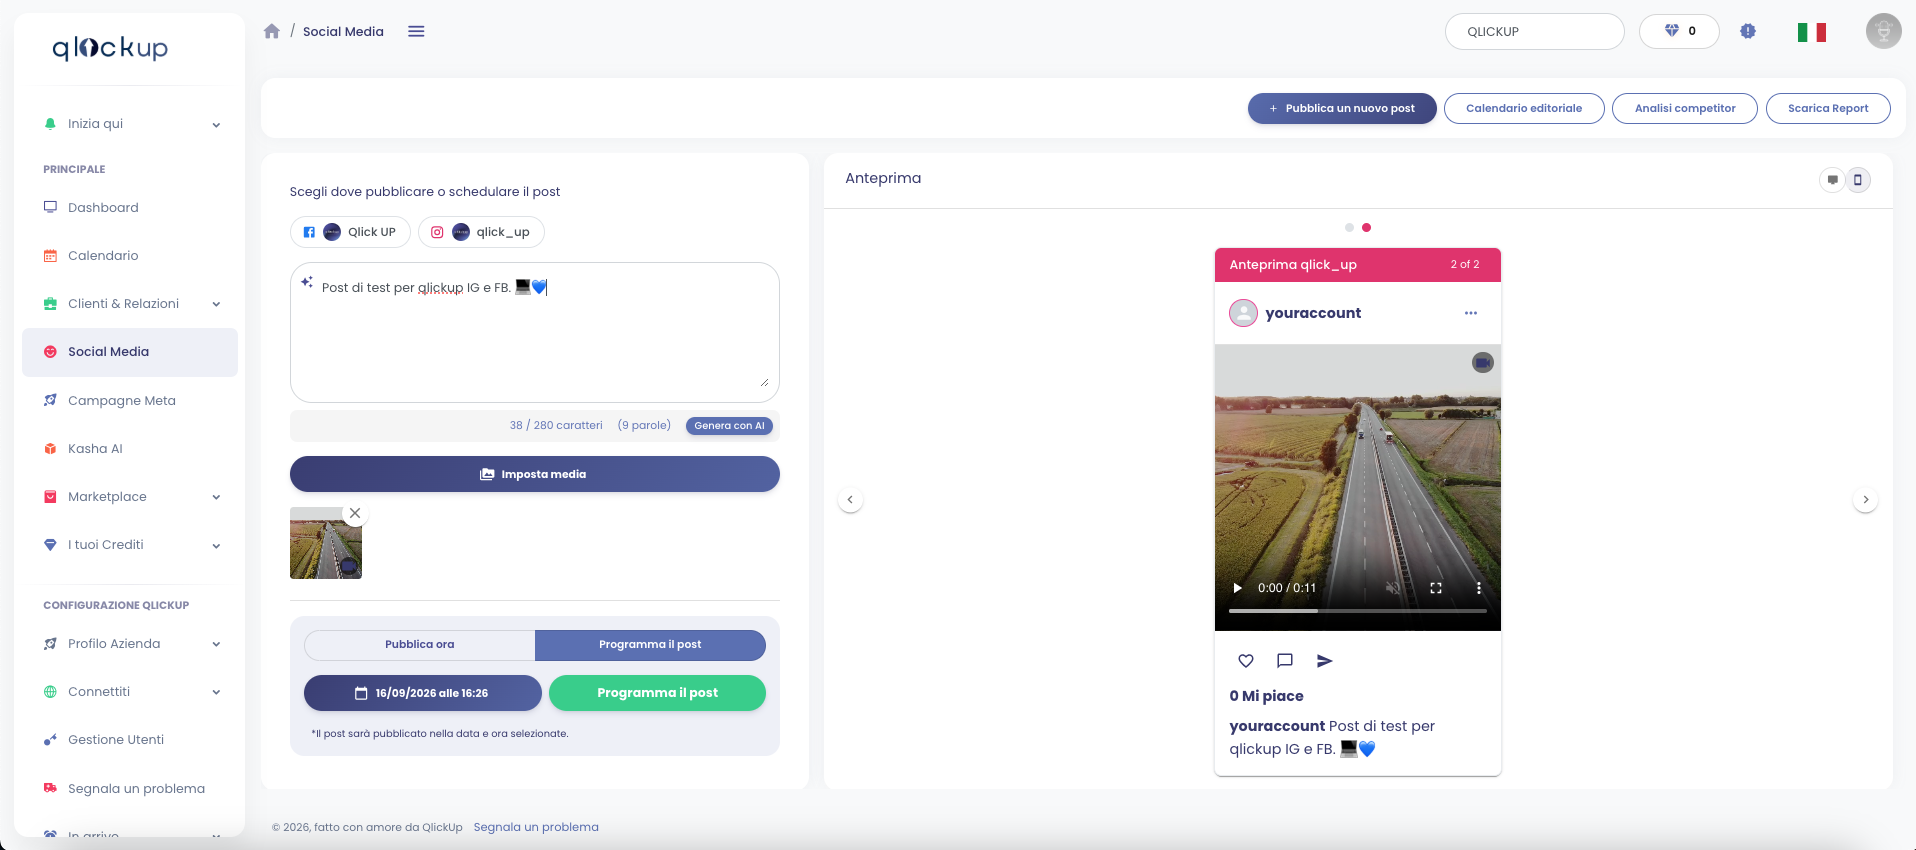Open Calendario in sidebar

130,256
